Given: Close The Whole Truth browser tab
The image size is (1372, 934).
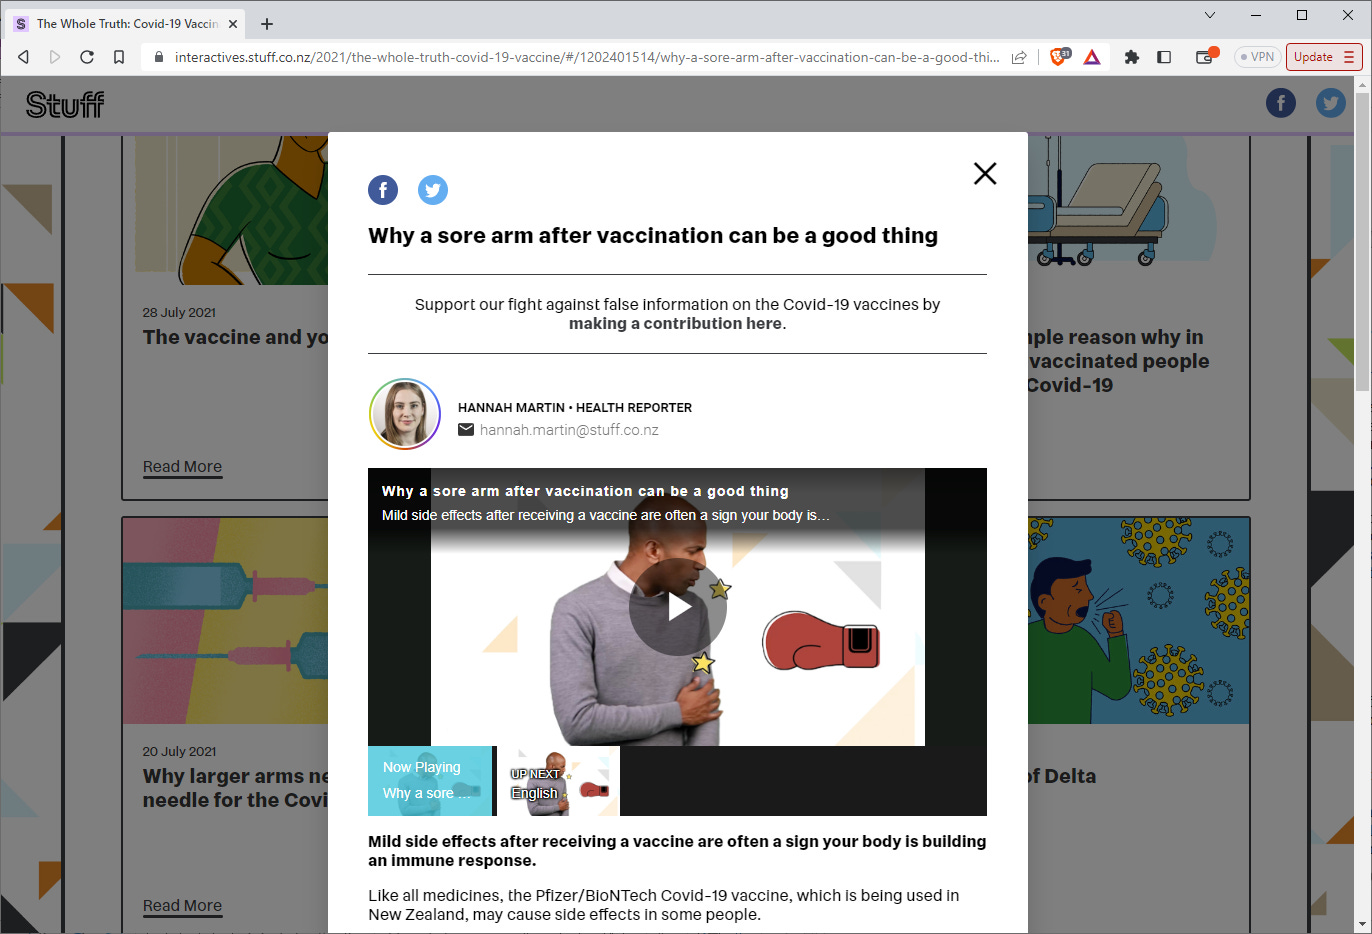Looking at the screenshot, I should (x=233, y=24).
